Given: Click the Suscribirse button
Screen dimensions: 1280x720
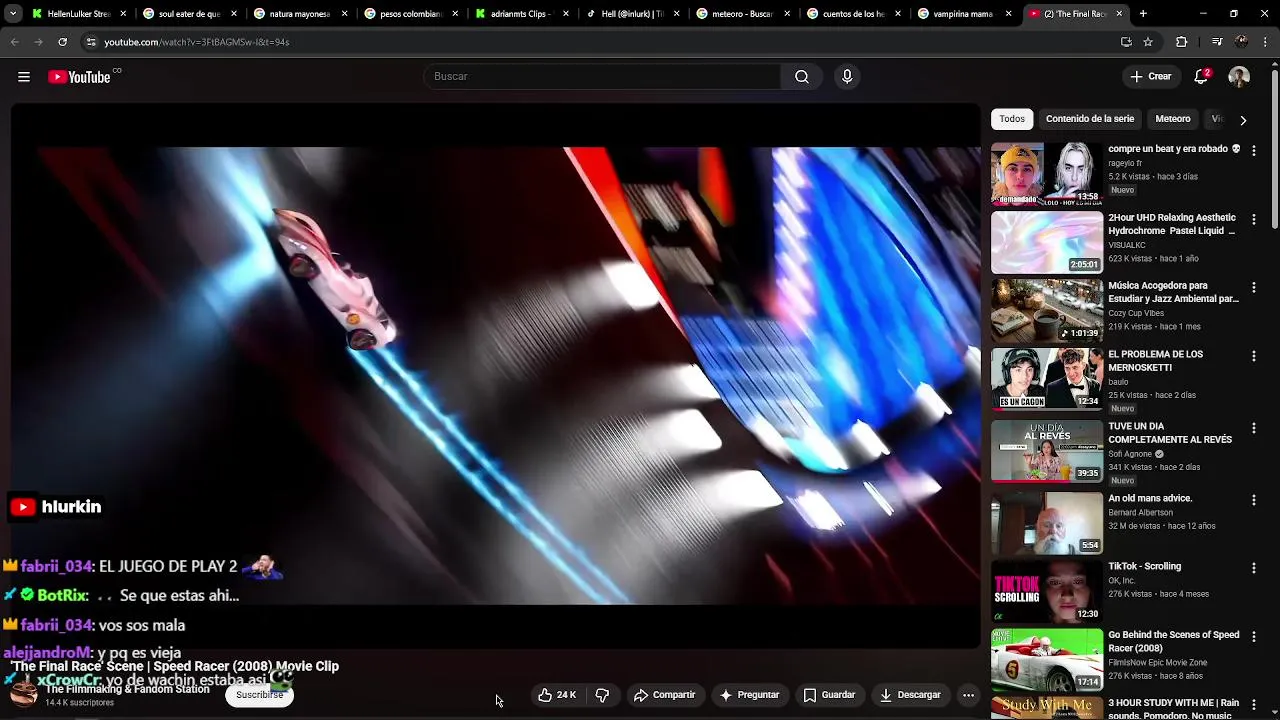Looking at the screenshot, I should 260,695.
